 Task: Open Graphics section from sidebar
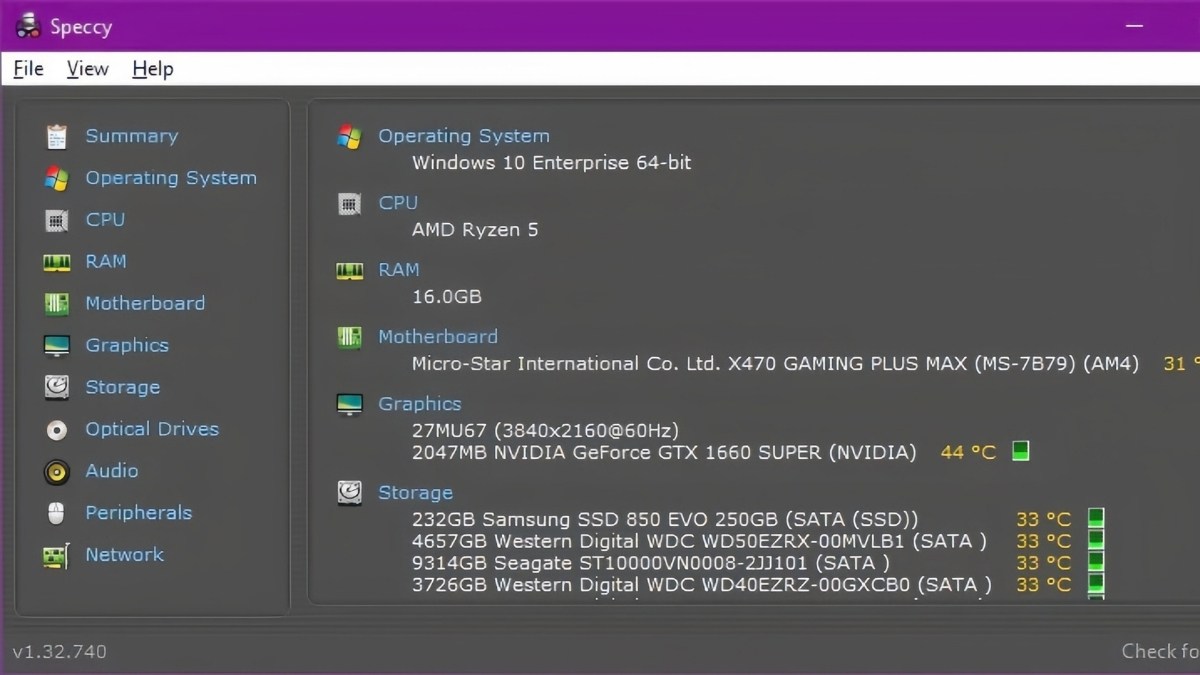click(x=127, y=345)
